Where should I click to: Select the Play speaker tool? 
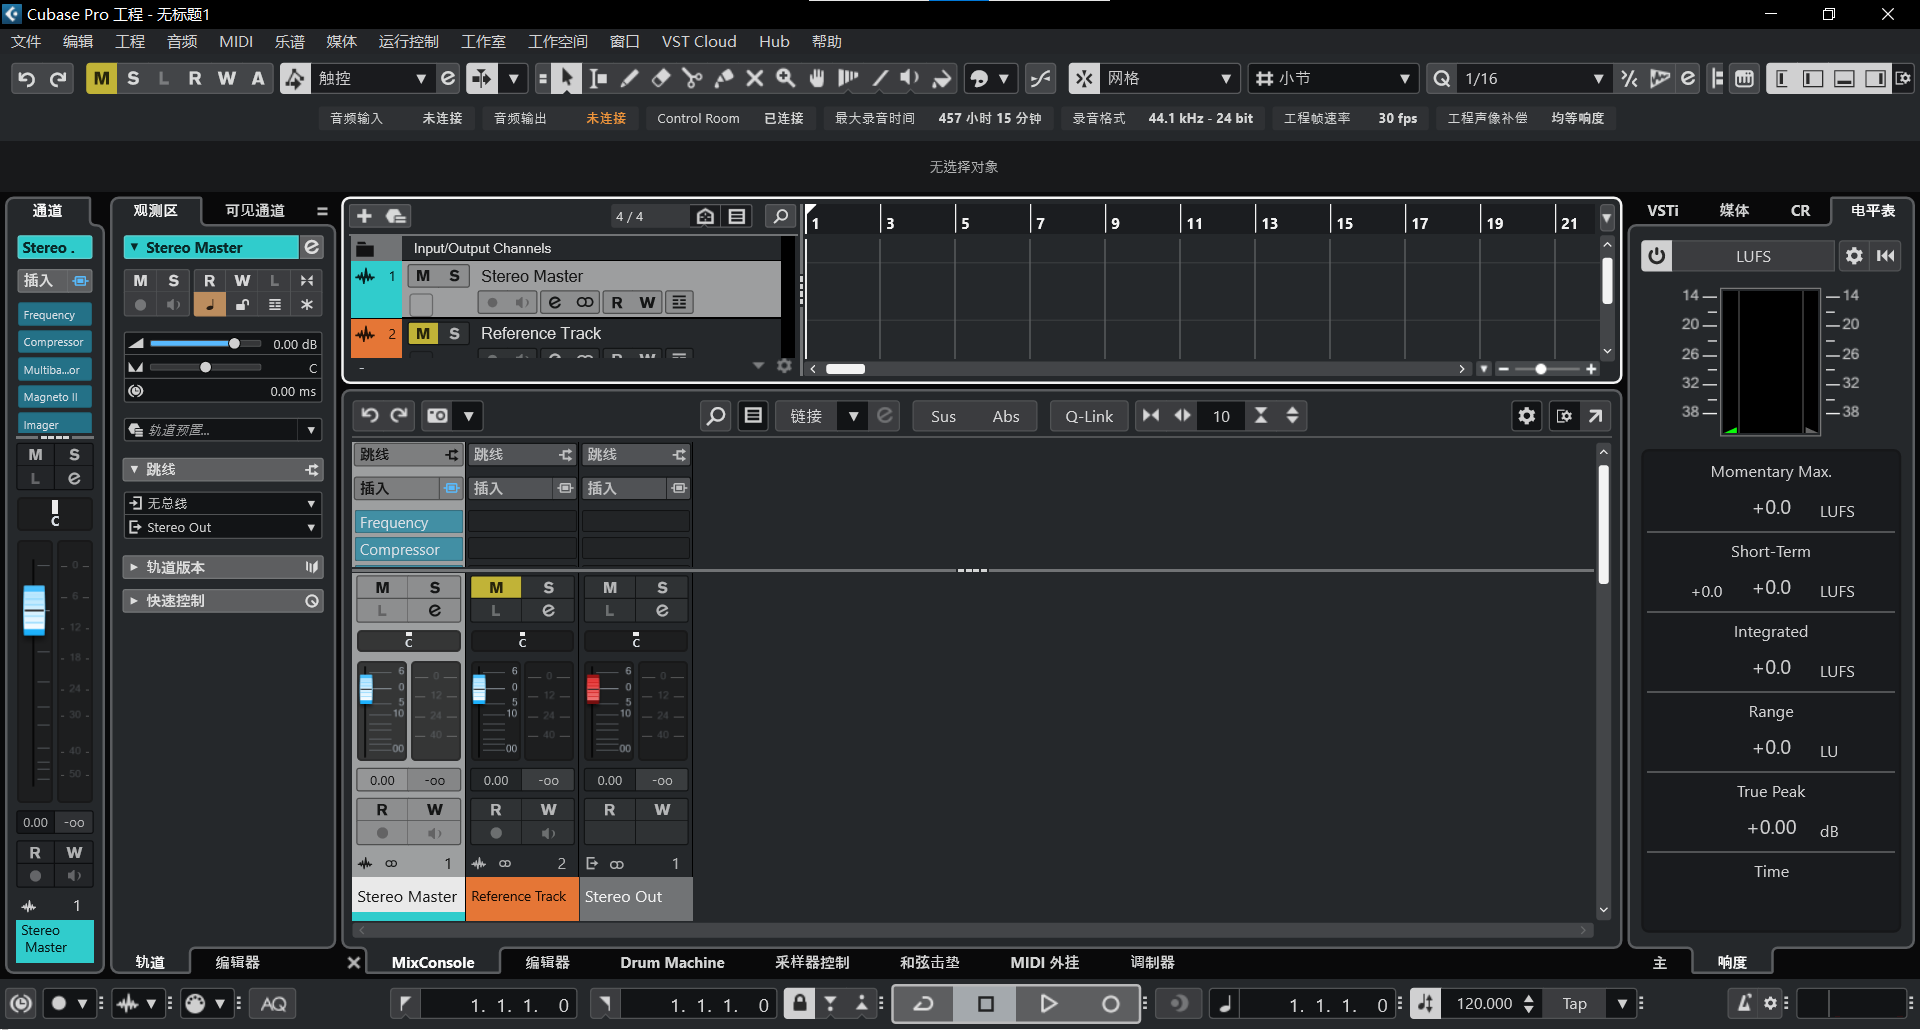909,78
